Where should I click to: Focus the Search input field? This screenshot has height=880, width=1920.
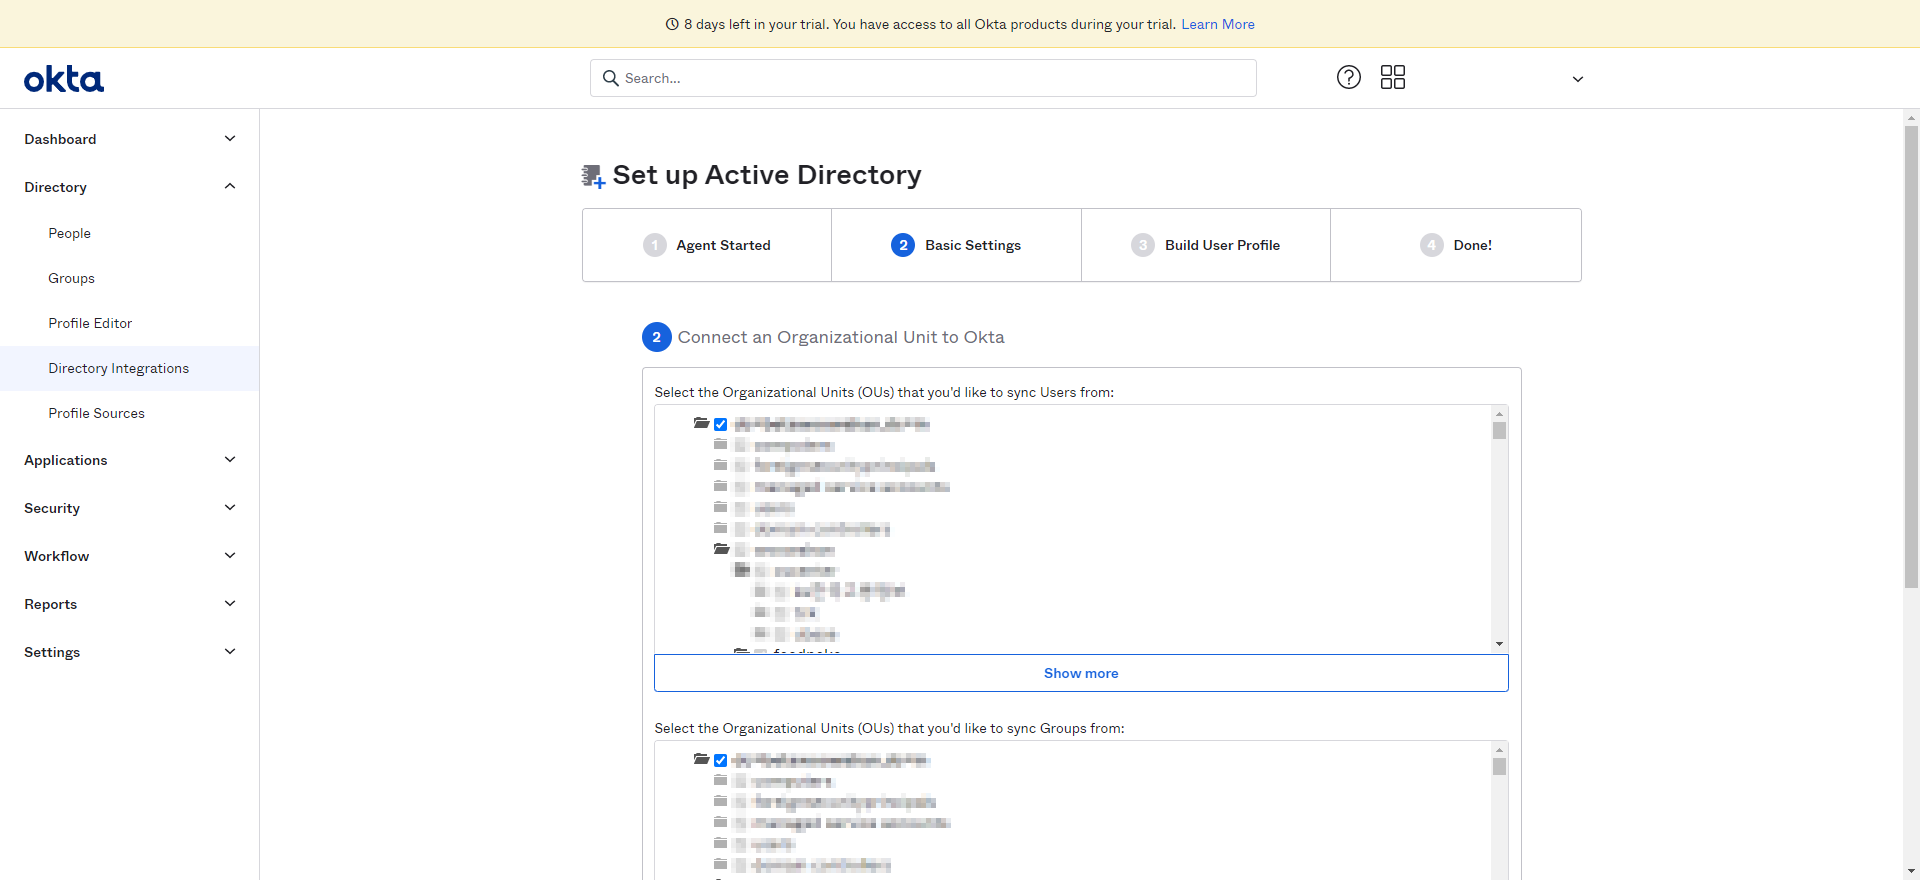[x=923, y=78]
